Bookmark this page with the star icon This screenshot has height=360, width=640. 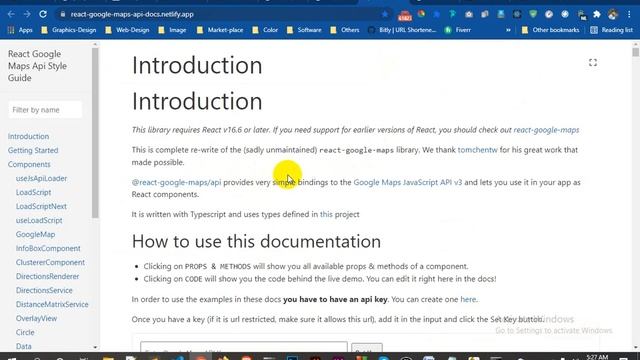(x=384, y=14)
